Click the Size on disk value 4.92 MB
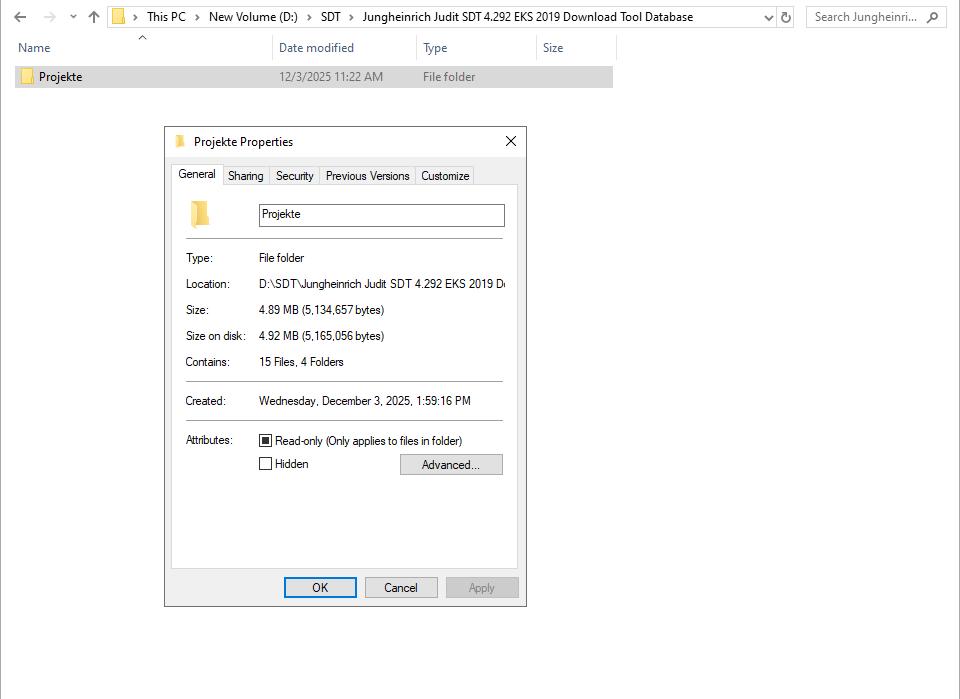The height and width of the screenshot is (699, 960). [321, 336]
